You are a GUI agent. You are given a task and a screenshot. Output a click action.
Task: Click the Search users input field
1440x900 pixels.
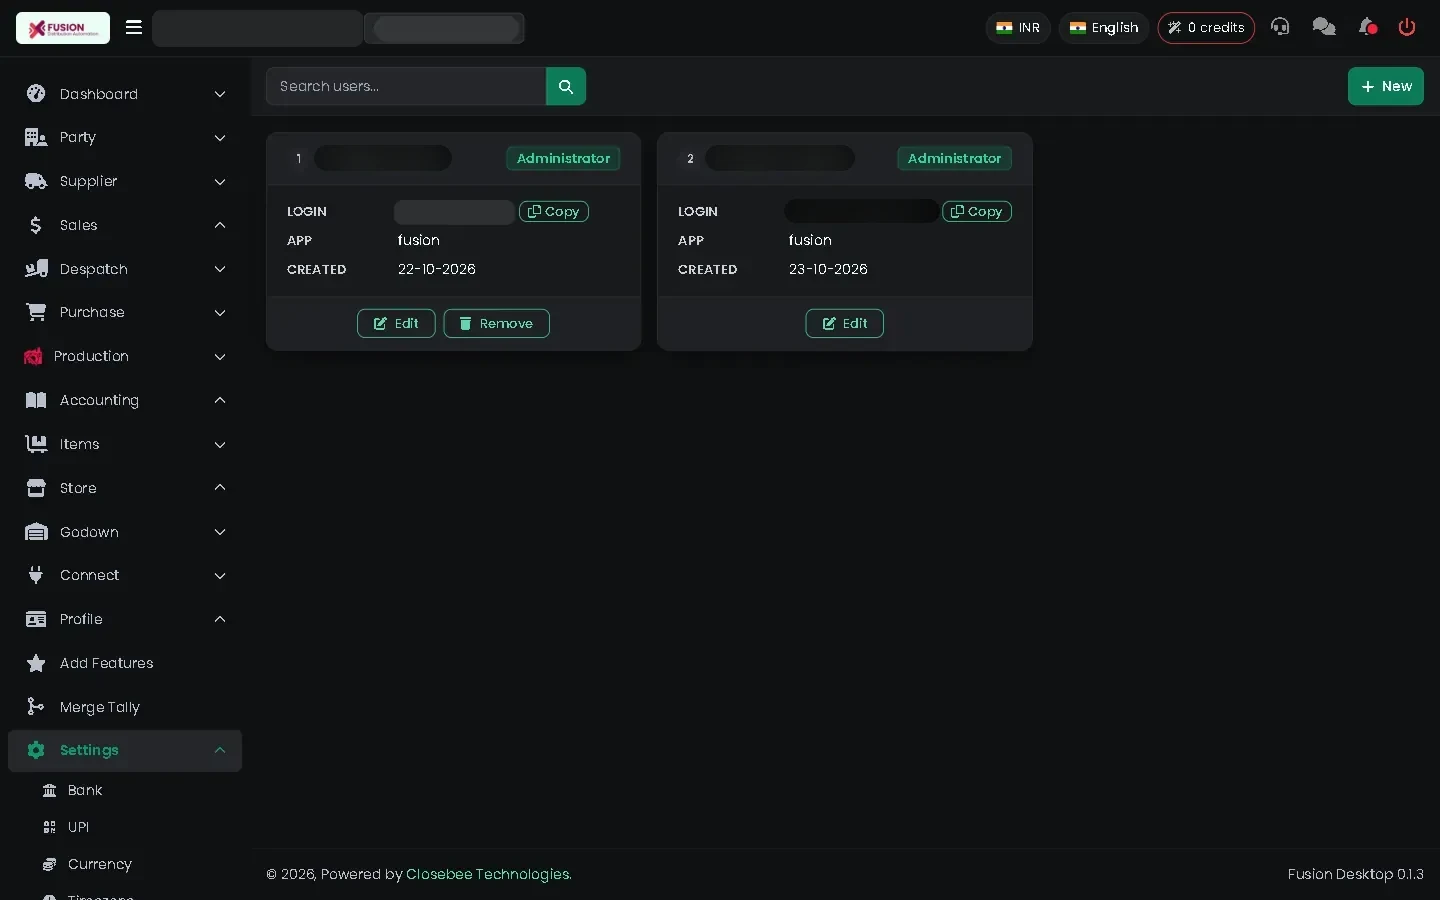406,86
